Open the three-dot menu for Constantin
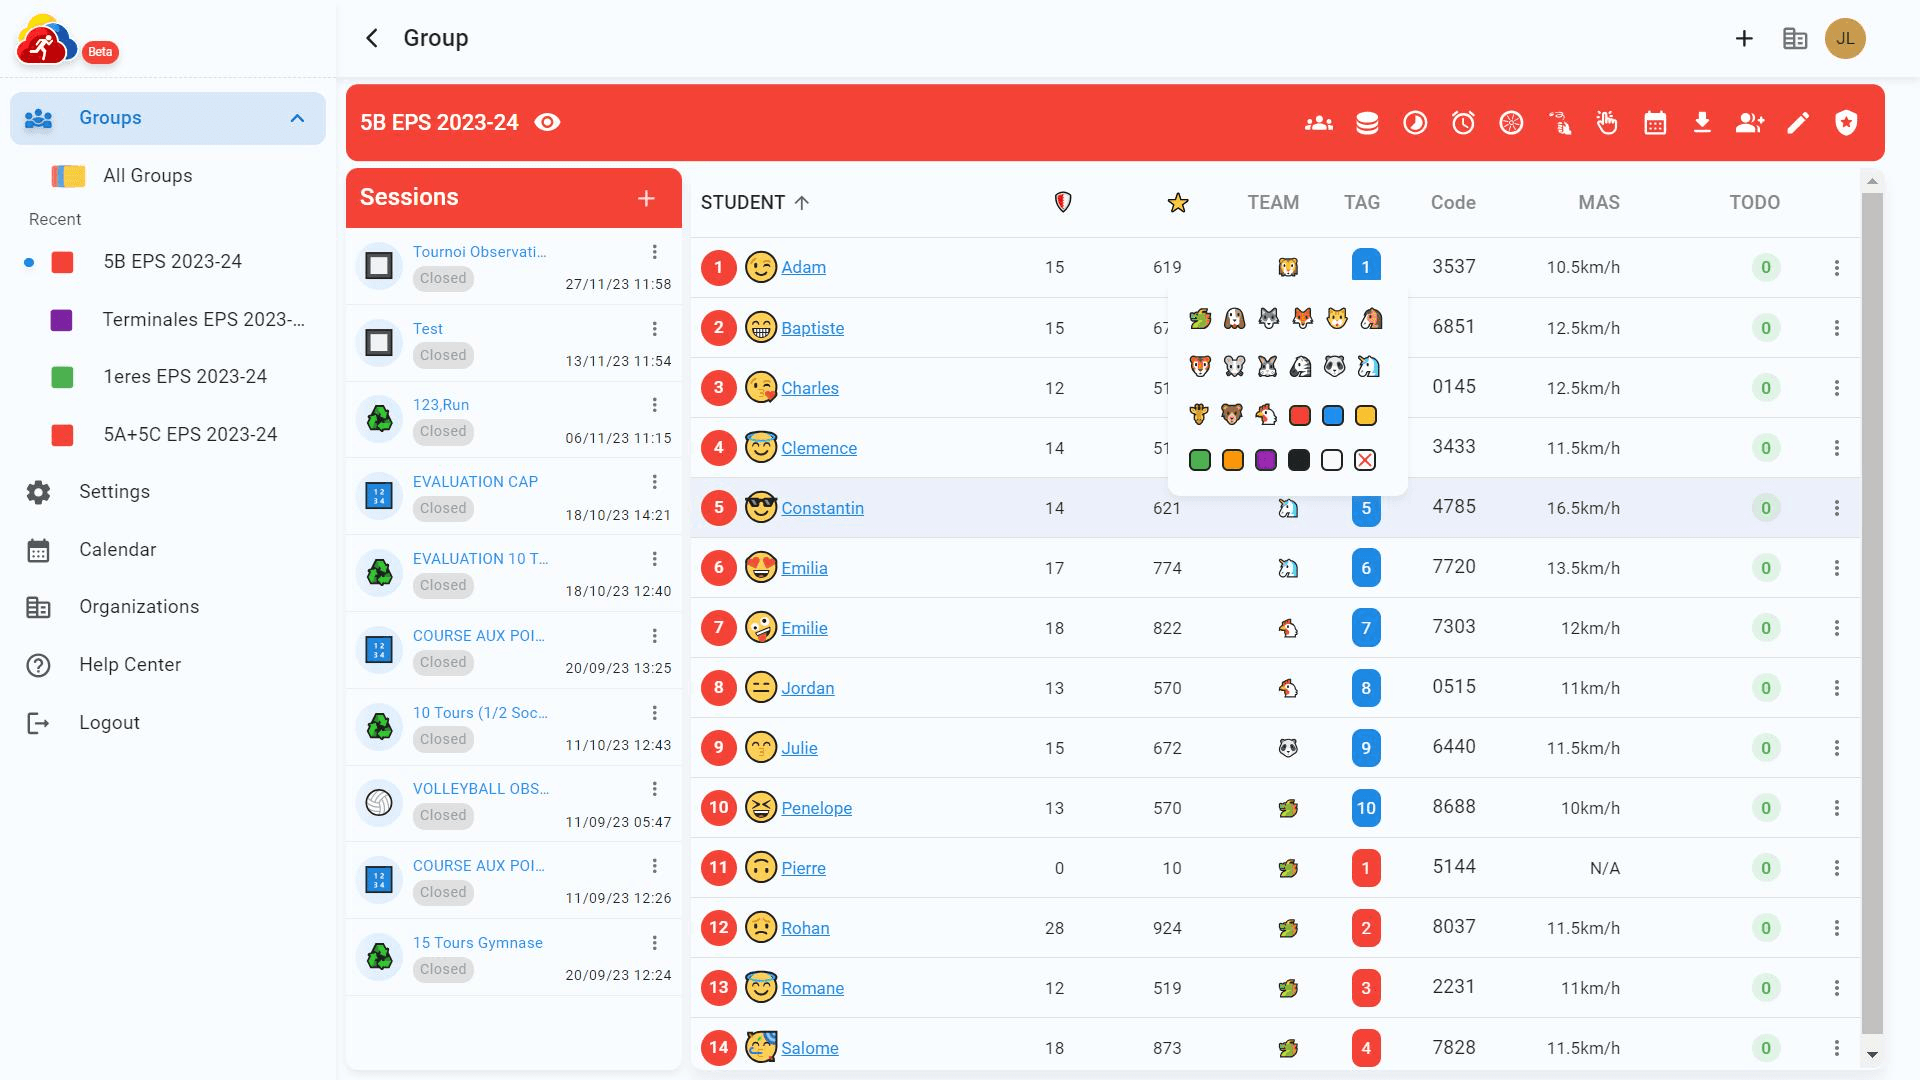Viewport: 1920px width, 1080px height. (x=1836, y=508)
